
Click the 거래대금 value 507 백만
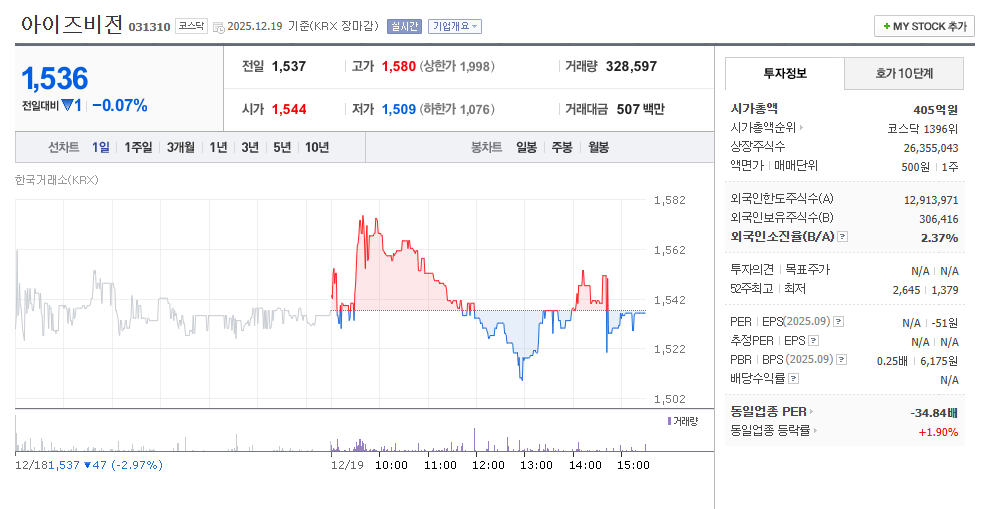(640, 109)
